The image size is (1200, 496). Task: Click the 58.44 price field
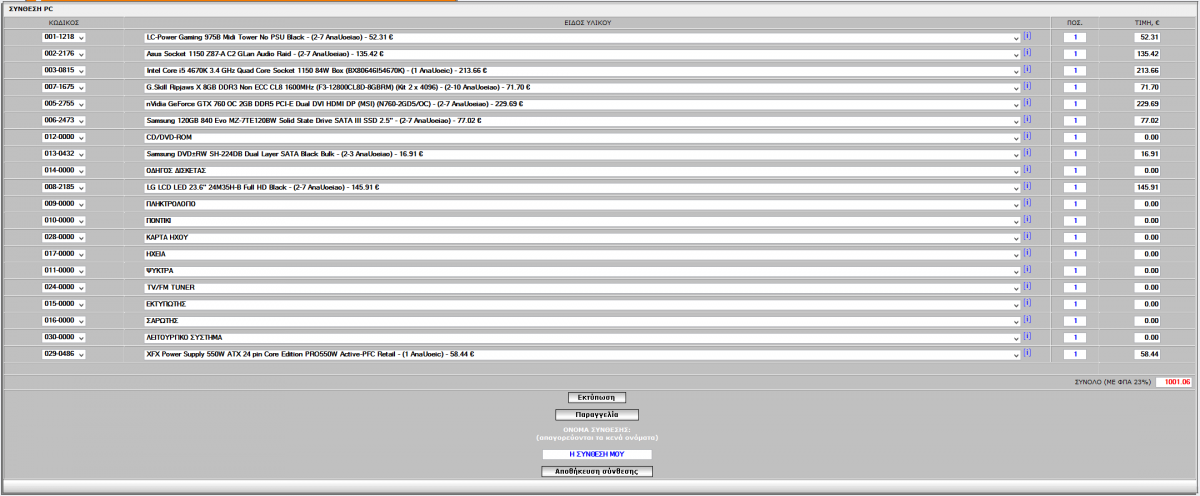pyautogui.click(x=1147, y=354)
